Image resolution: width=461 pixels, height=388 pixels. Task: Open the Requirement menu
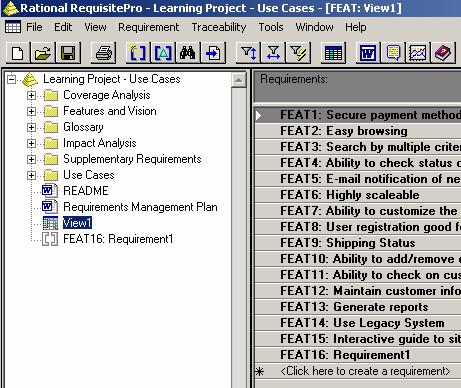click(149, 27)
